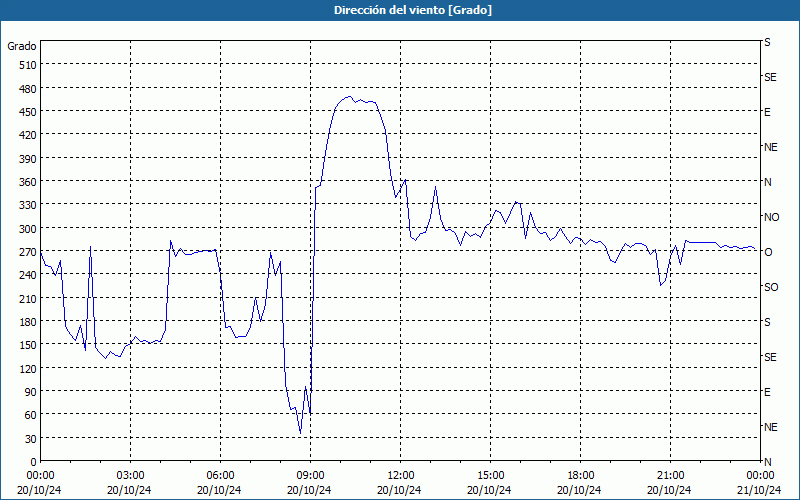Screen dimensions: 800x500
Task: Select the 20/10/24 date under 09:00
Action: 309,490
